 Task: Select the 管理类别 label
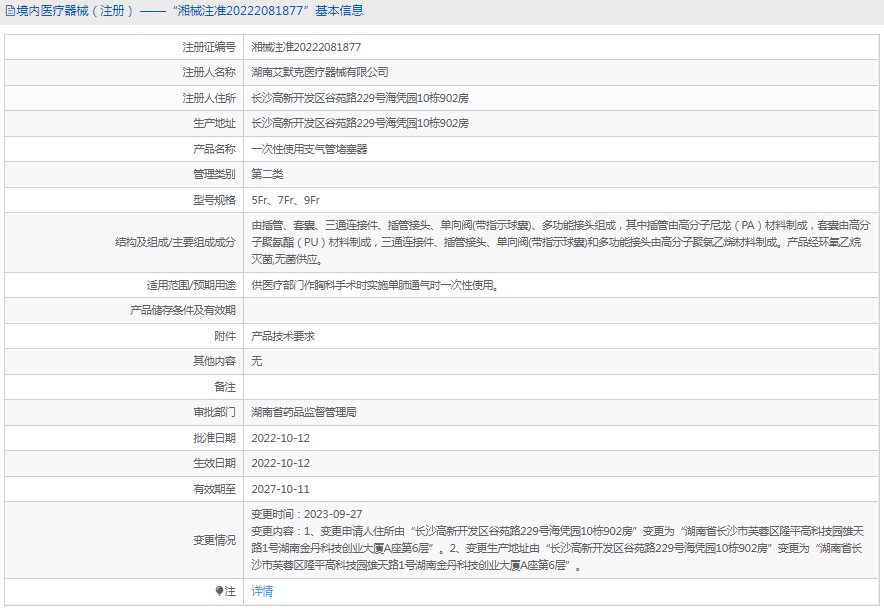point(214,174)
